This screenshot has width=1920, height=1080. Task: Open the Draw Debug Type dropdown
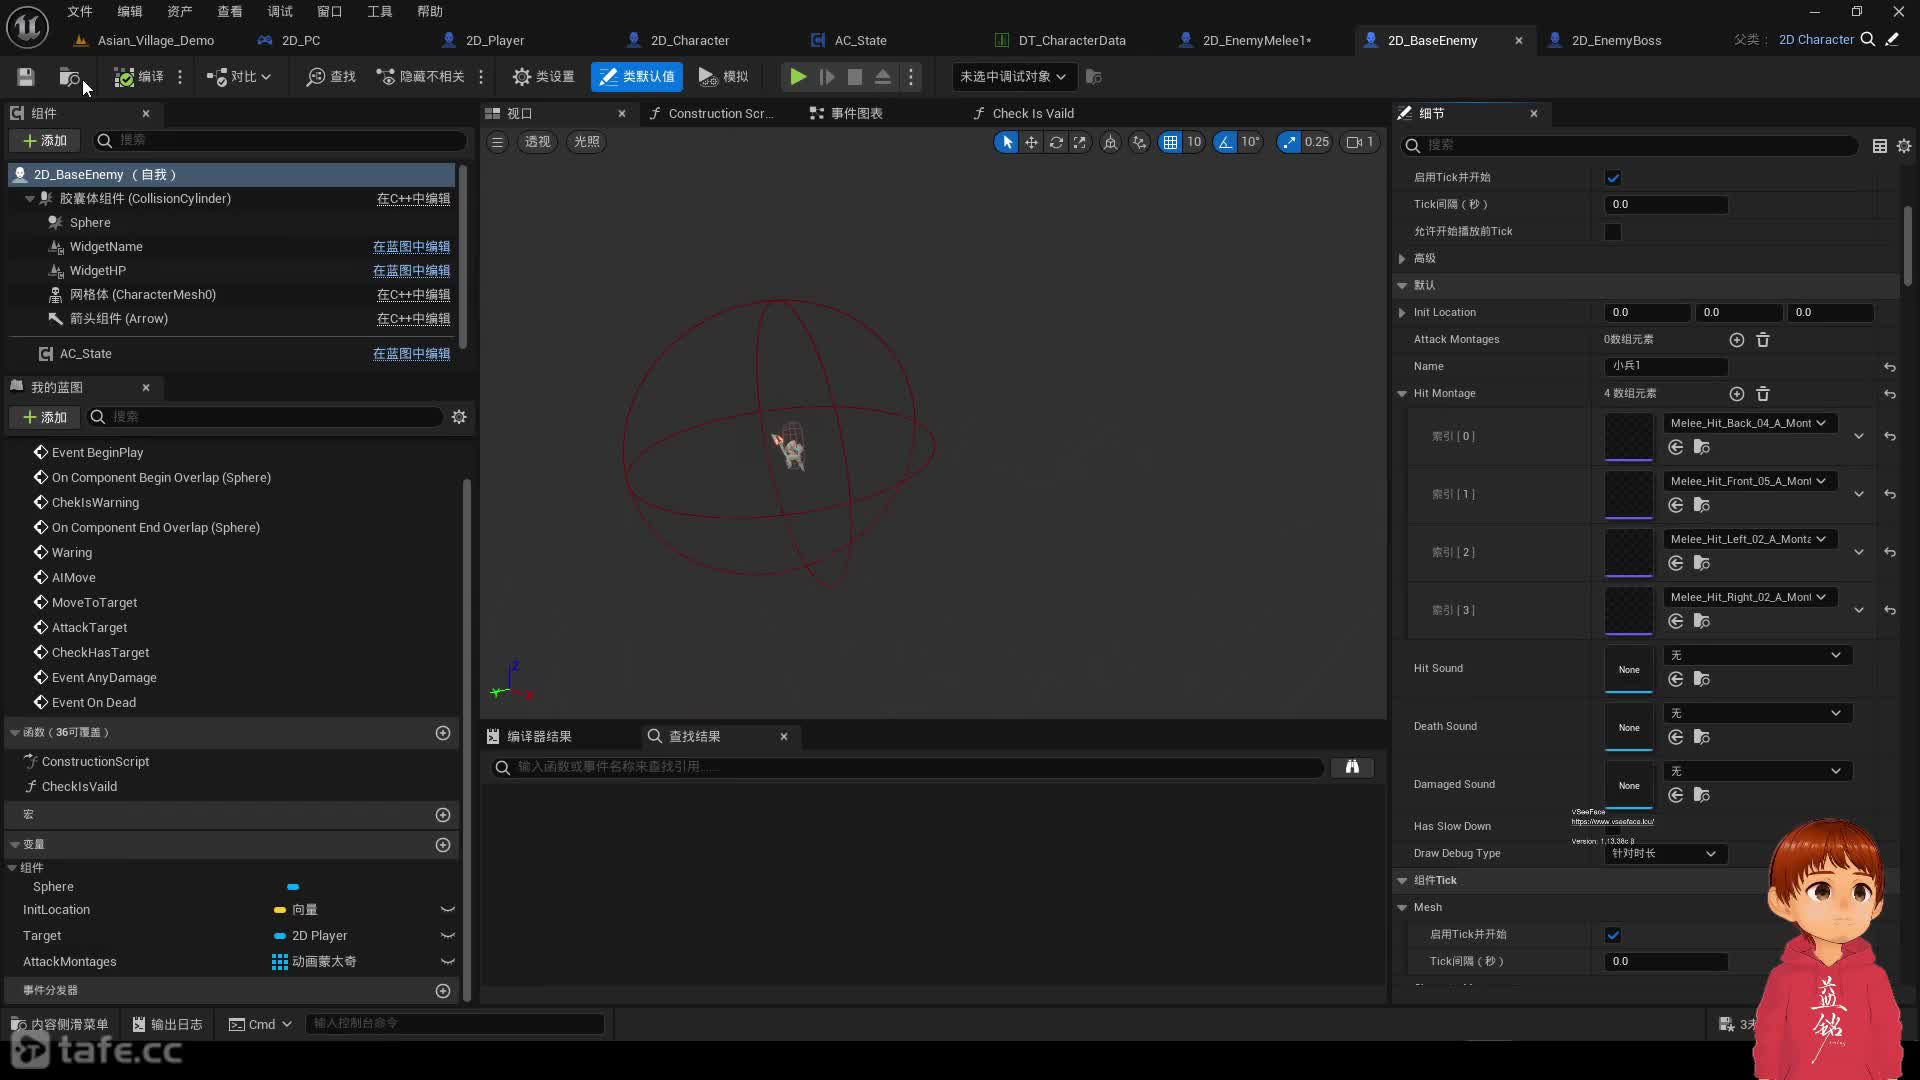(x=1664, y=854)
